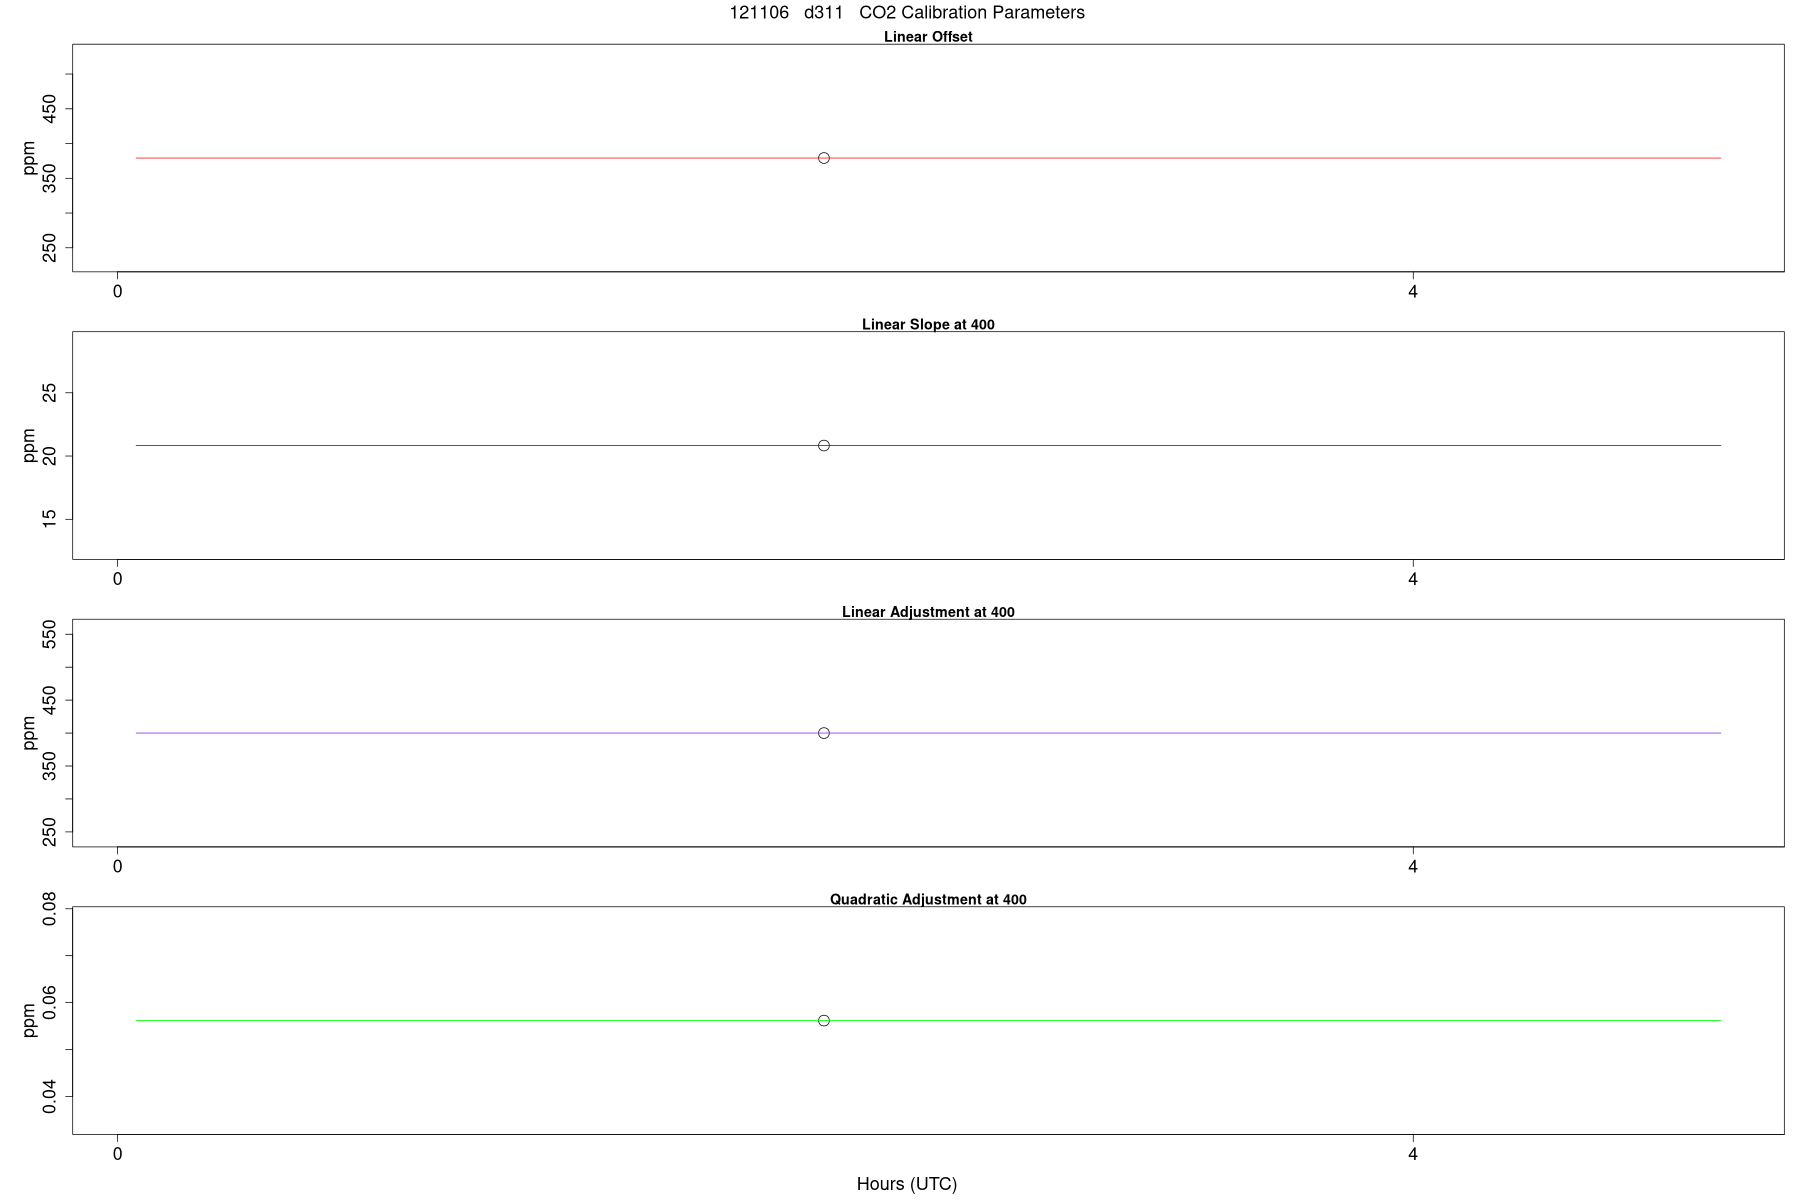The height and width of the screenshot is (1200, 1800).
Task: Click the "0" x-tick label under Linear Adjustment
Action: pyautogui.click(x=118, y=867)
